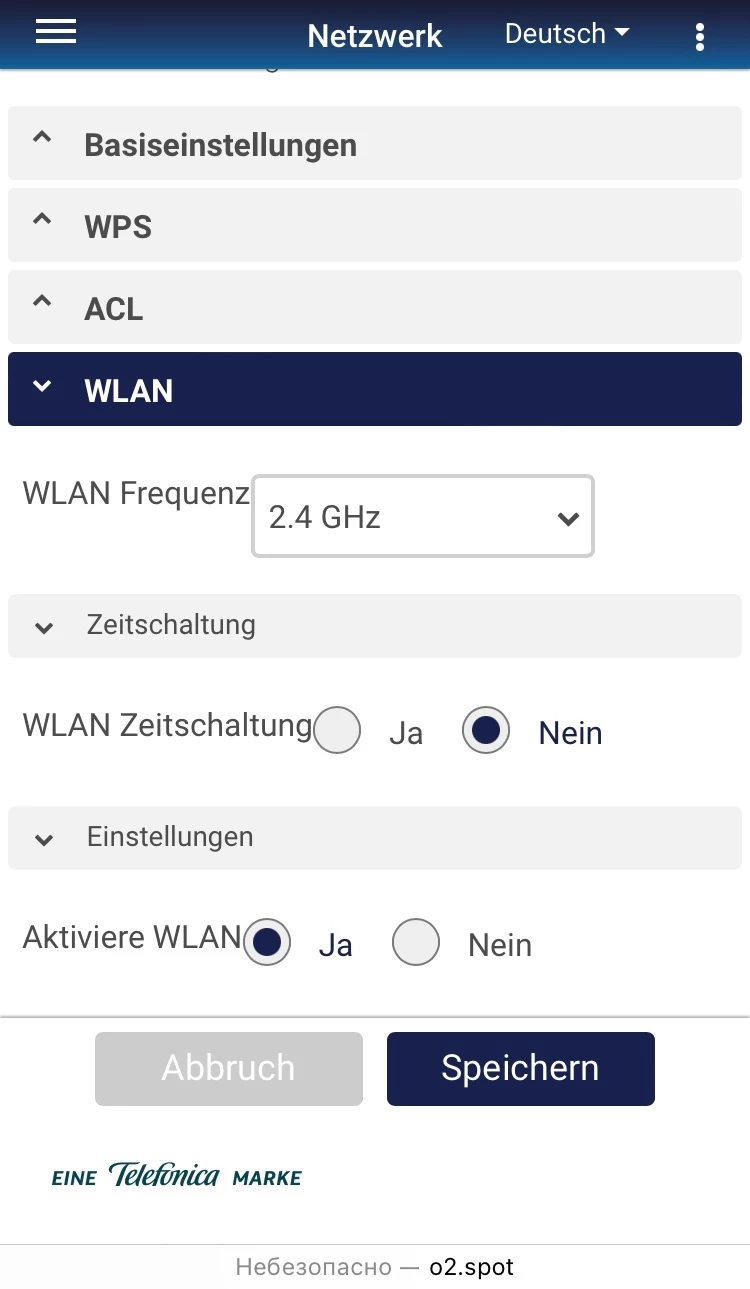The width and height of the screenshot is (750, 1289).
Task: Select Ja for Aktiviere WLAN
Action: tap(267, 943)
